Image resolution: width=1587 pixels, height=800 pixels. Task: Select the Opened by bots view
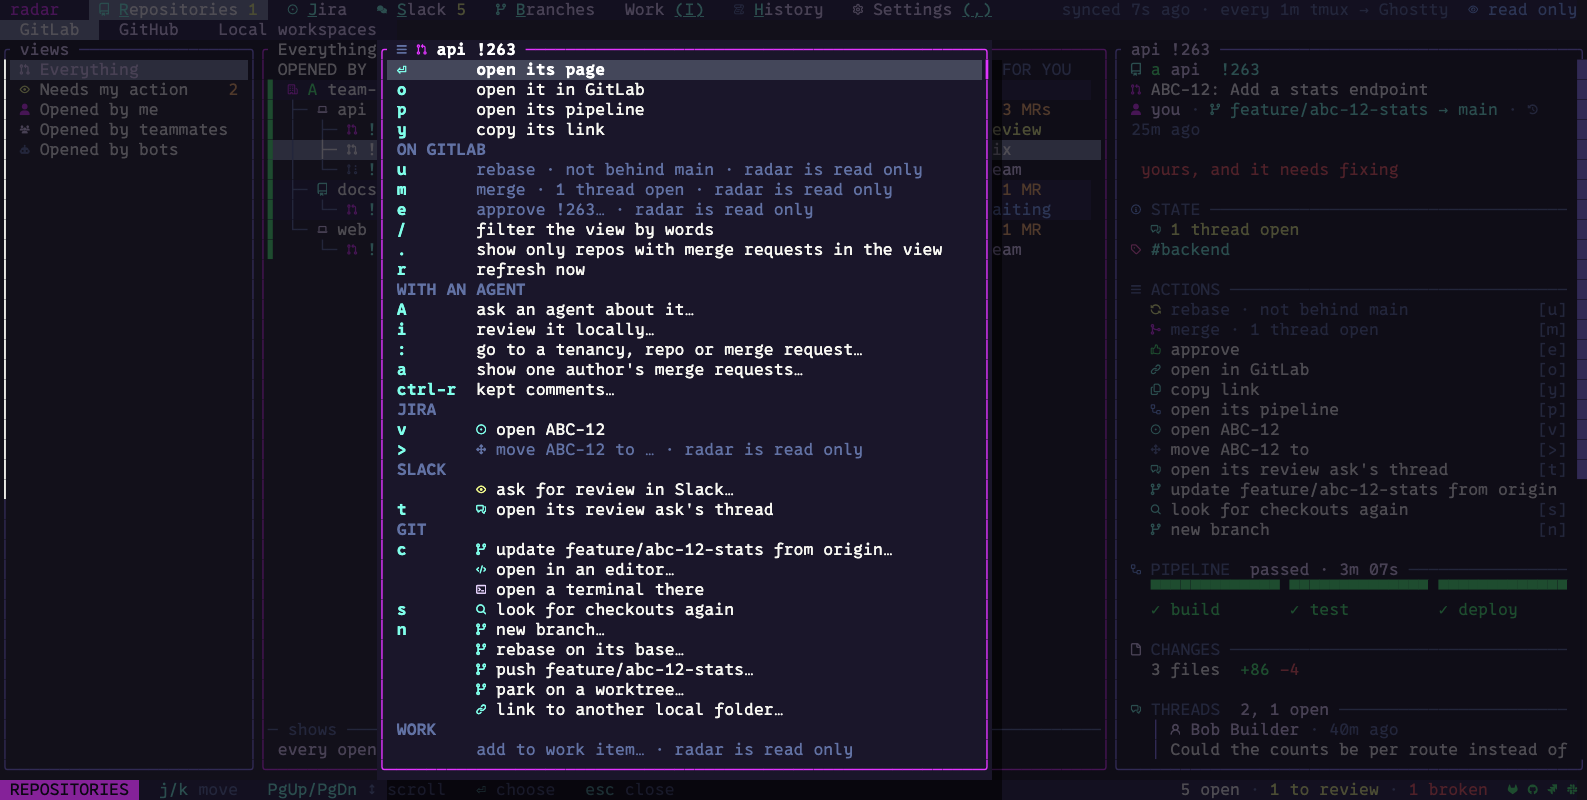pos(129,150)
